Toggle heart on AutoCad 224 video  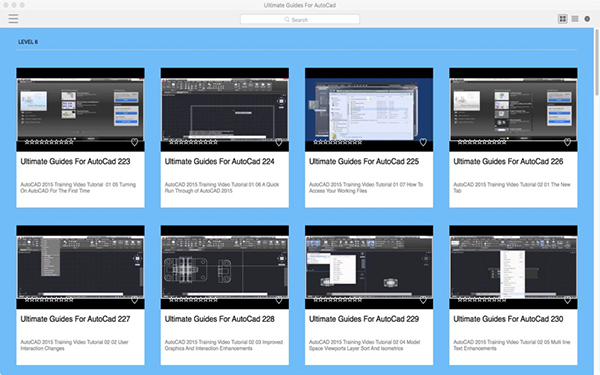coord(279,142)
